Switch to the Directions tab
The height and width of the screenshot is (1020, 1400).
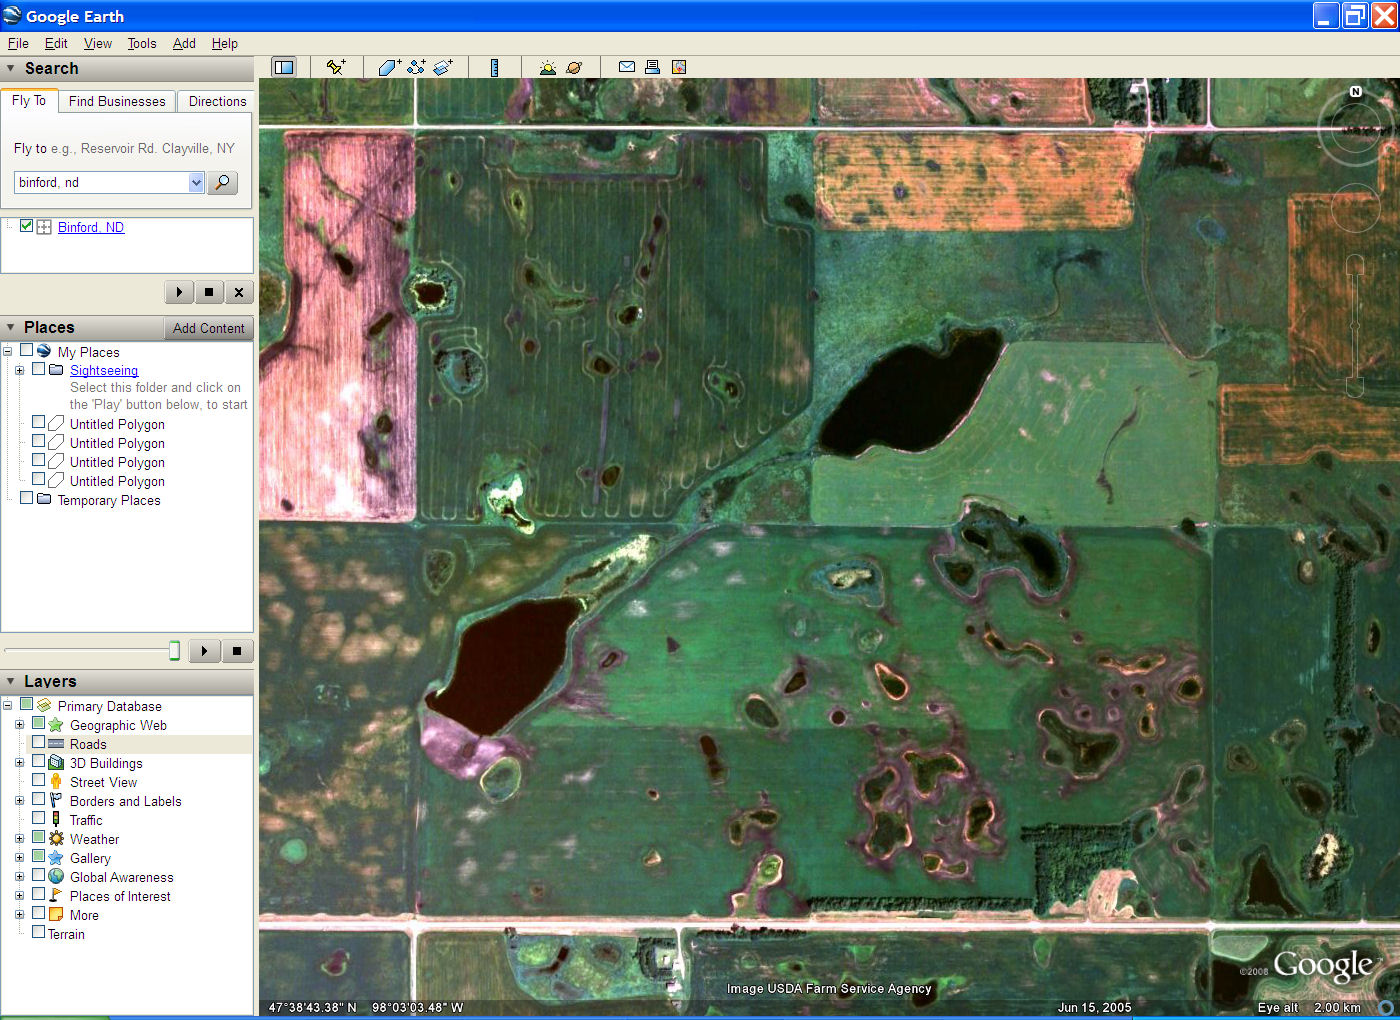(x=217, y=101)
